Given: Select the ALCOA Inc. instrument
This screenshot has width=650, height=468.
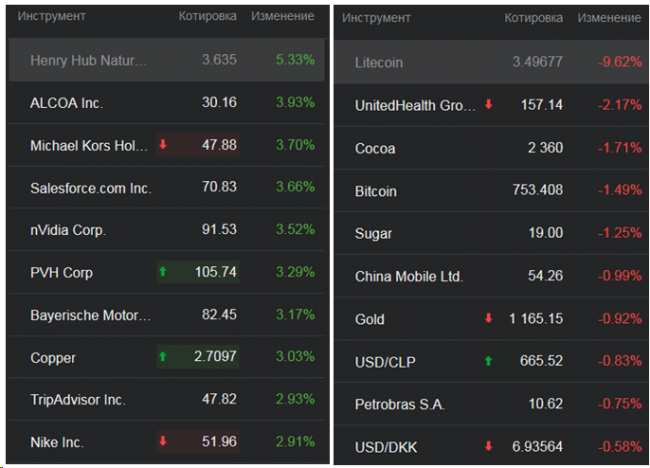Looking at the screenshot, I should (x=67, y=103).
